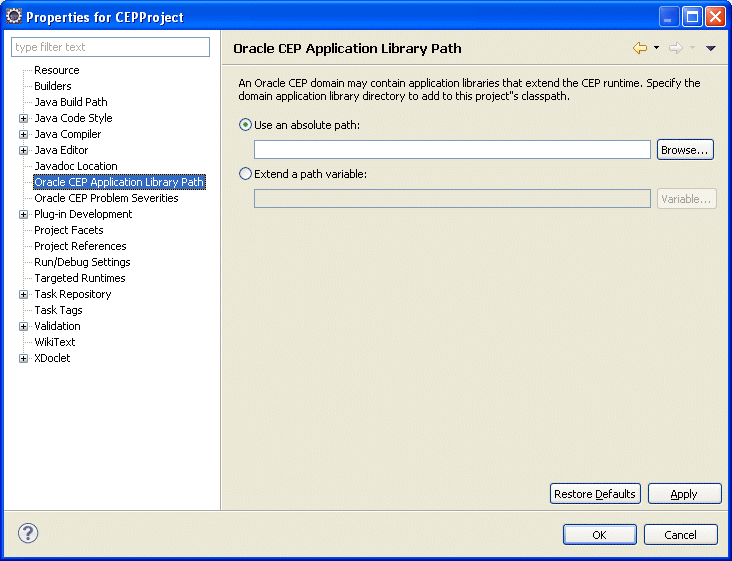Viewport: 732px width, 561px height.
Task: Click the type filter text box
Action: (x=110, y=47)
